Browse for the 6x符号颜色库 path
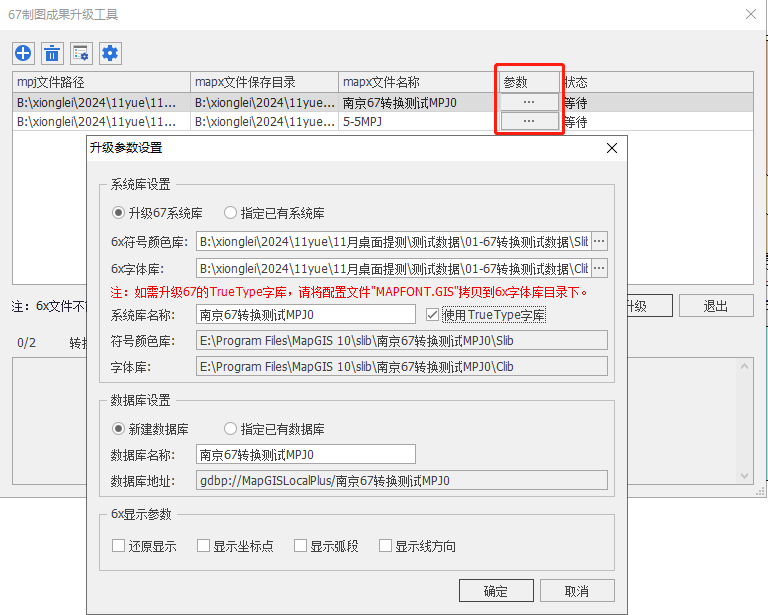This screenshot has height=615, width=768. pyautogui.click(x=600, y=241)
